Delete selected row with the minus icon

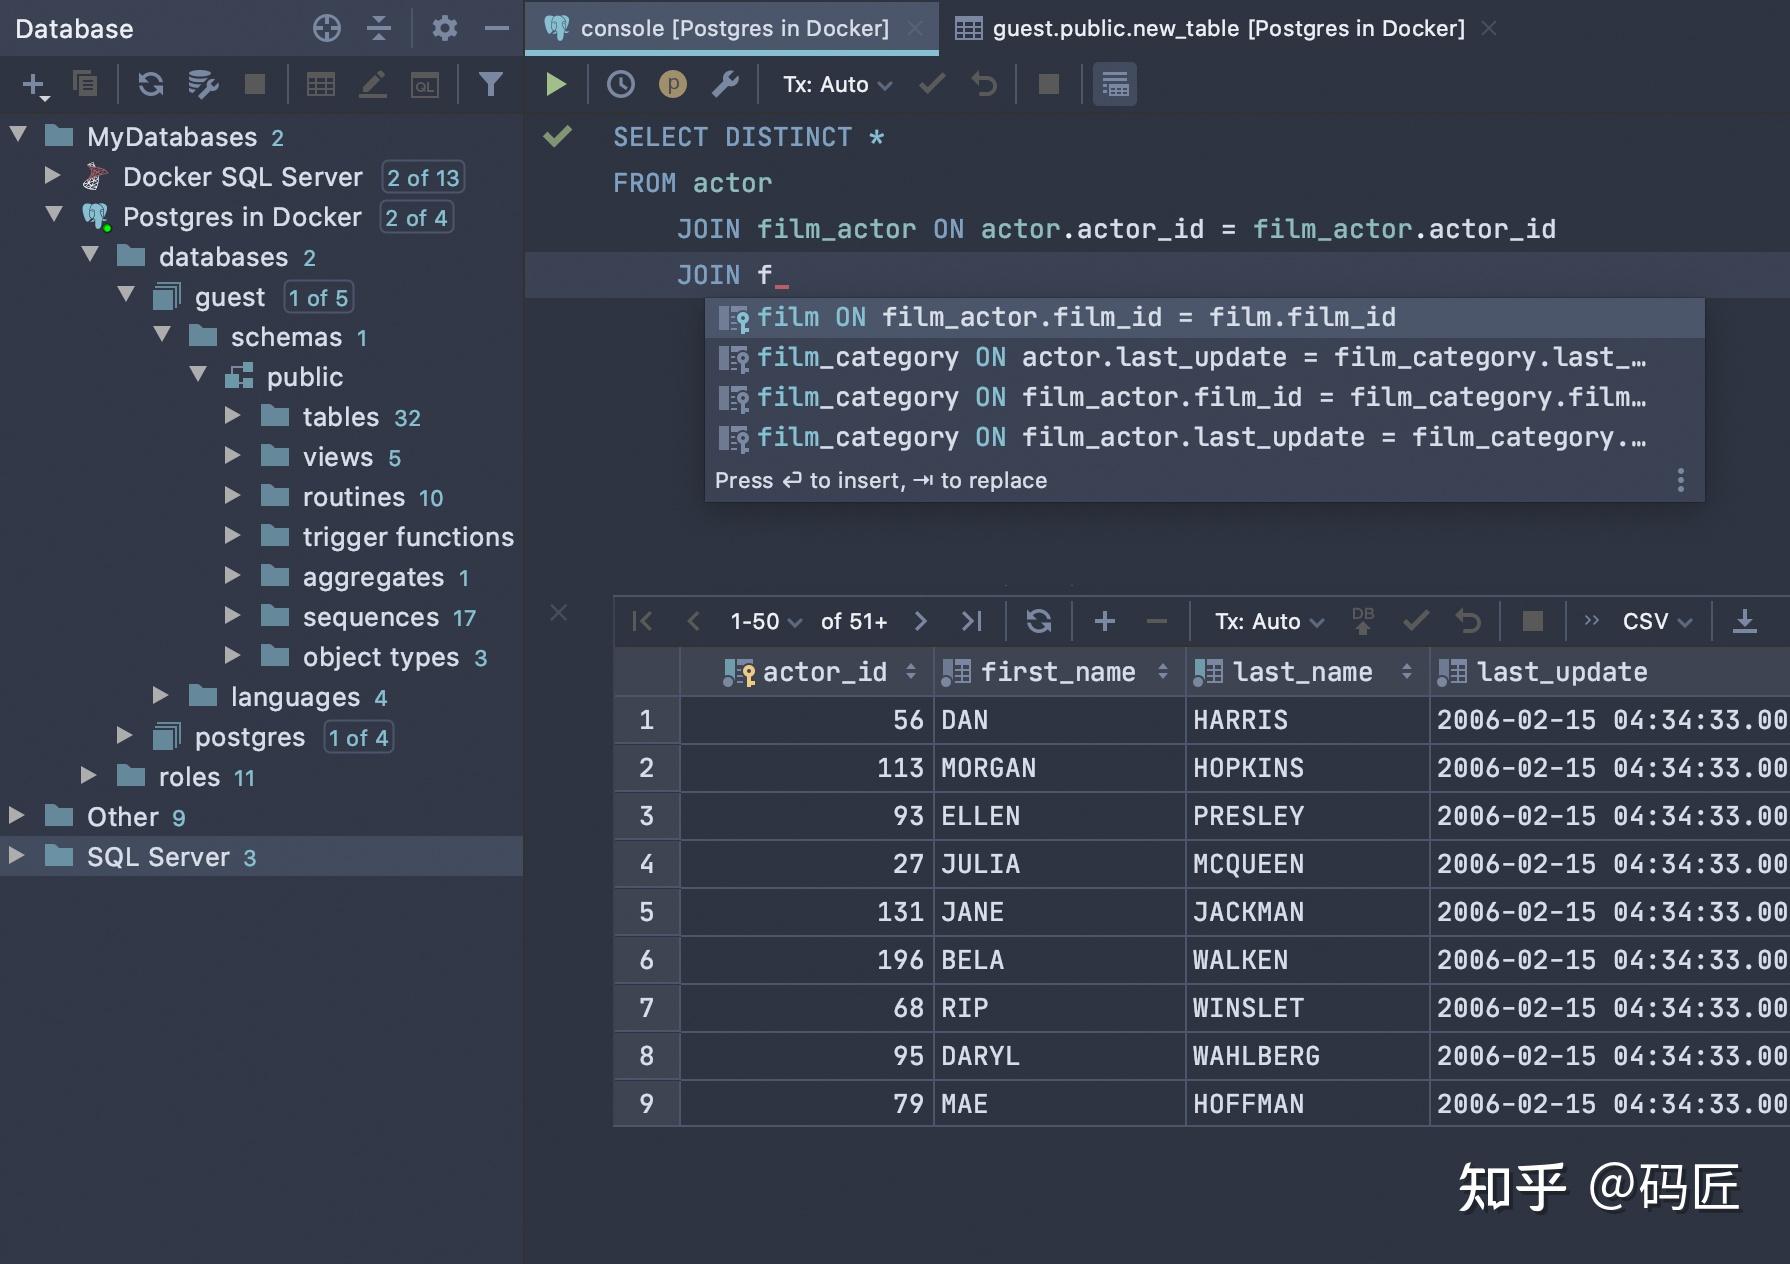(x=1156, y=621)
